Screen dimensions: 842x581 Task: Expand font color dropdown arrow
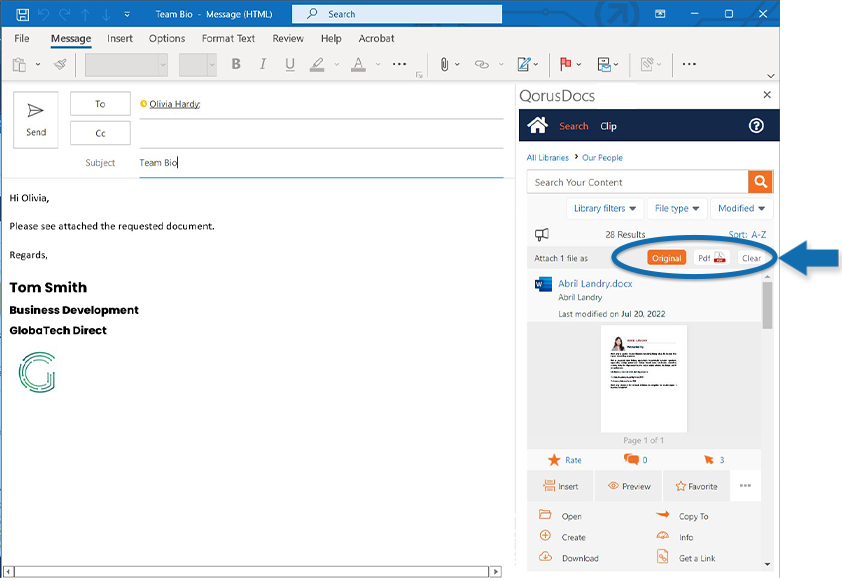[378, 64]
